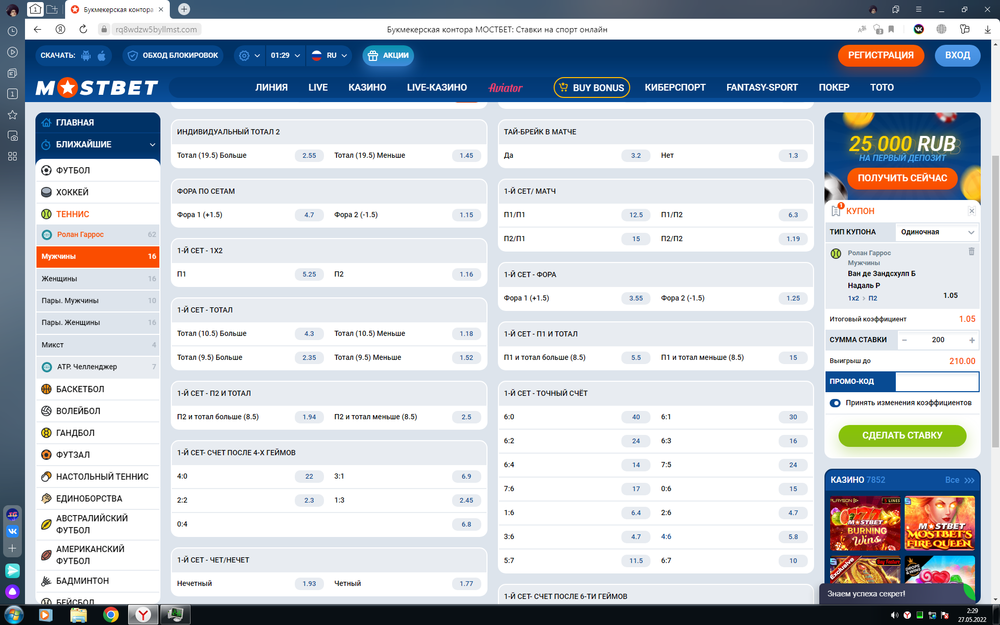1000x625 pixels.
Task: Open VK from the browser side panel
Action: pos(12,531)
